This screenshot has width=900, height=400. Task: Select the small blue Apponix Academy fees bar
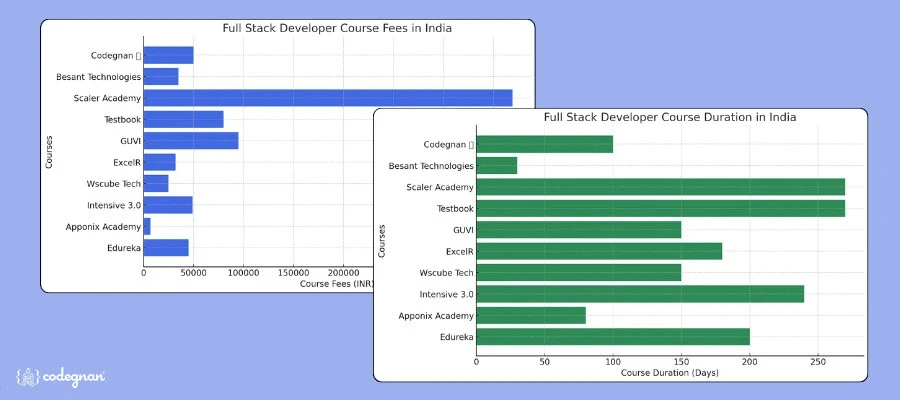tap(147, 227)
